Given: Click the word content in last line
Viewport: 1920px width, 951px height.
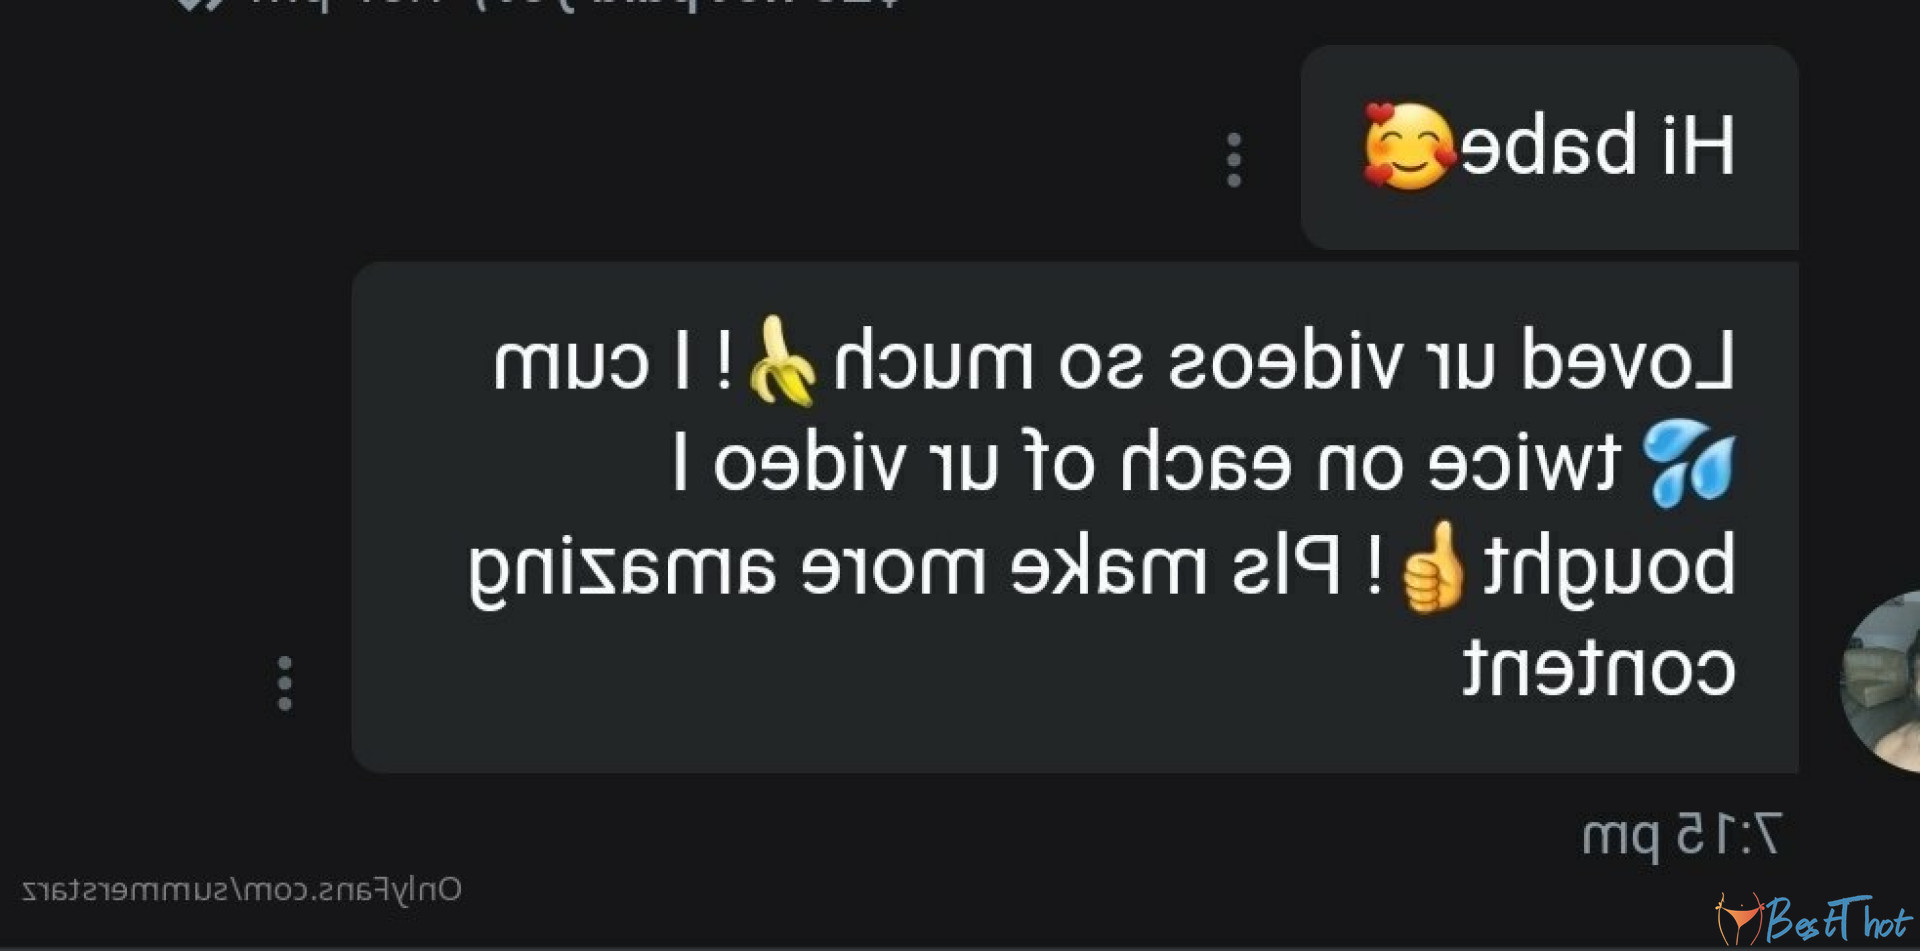Looking at the screenshot, I should click(1599, 669).
